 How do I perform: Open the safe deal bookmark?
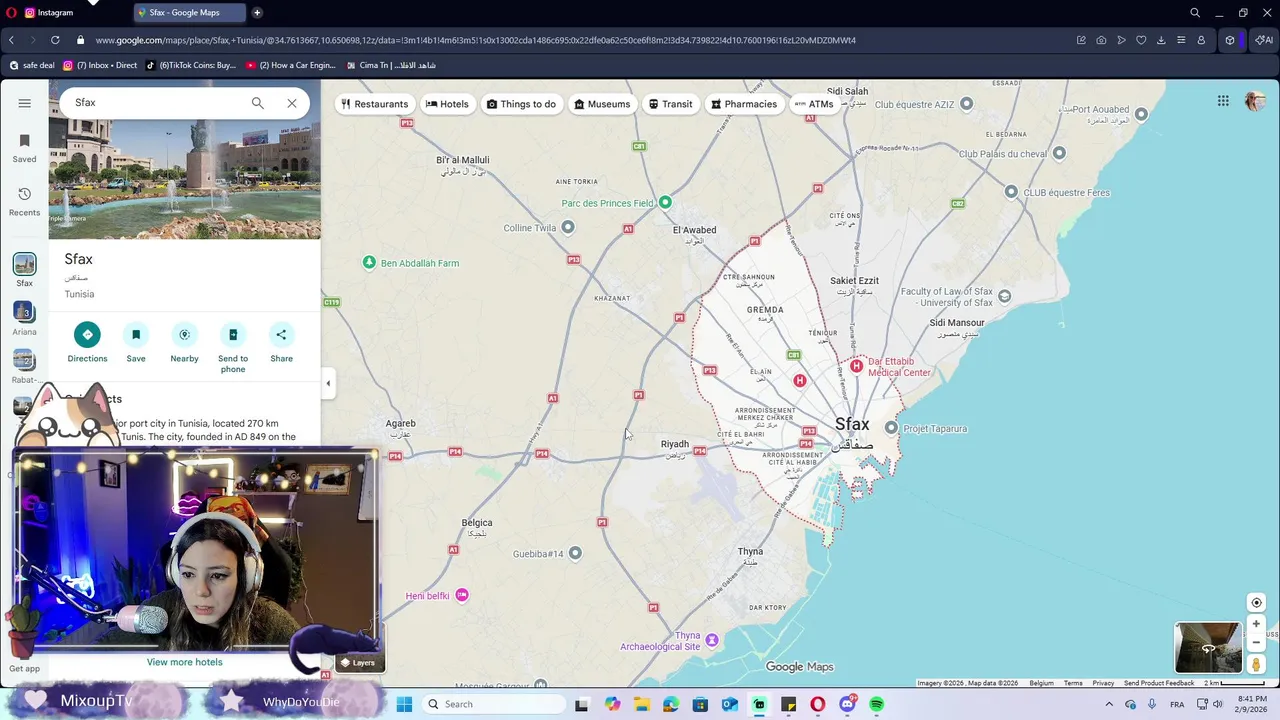[x=32, y=65]
